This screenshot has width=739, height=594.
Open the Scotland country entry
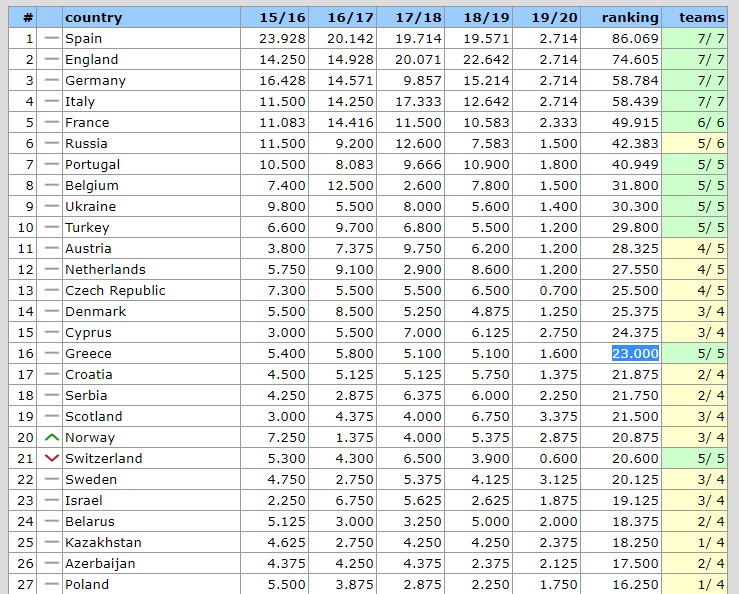[93, 416]
